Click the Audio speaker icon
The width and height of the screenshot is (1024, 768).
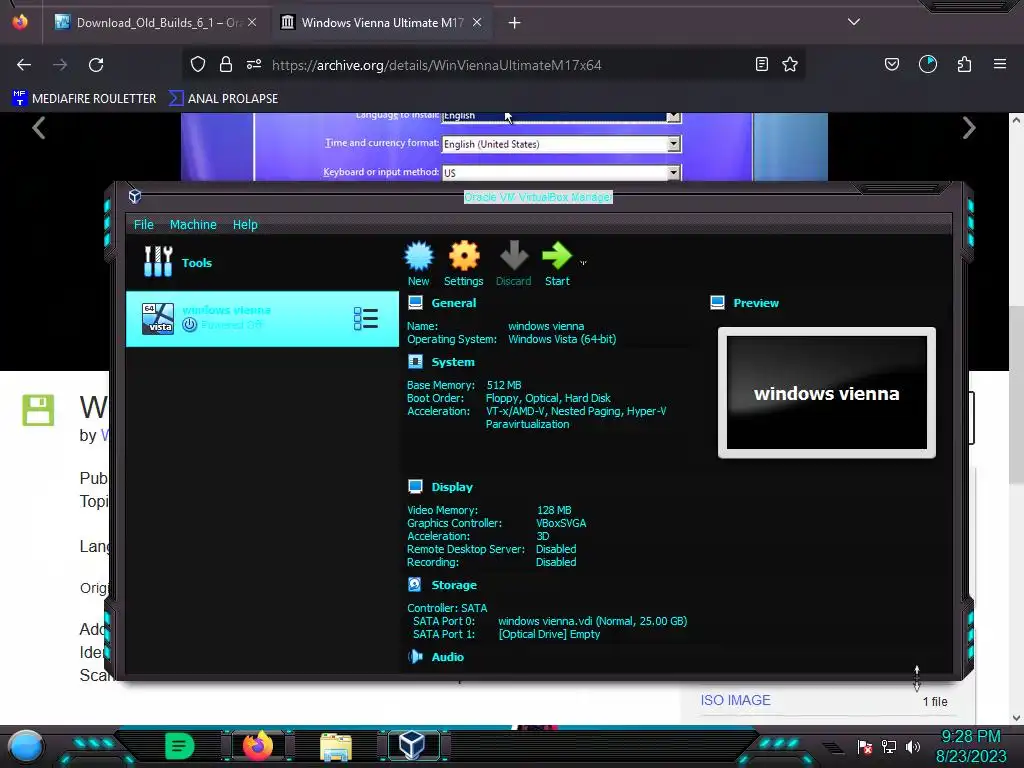click(415, 656)
